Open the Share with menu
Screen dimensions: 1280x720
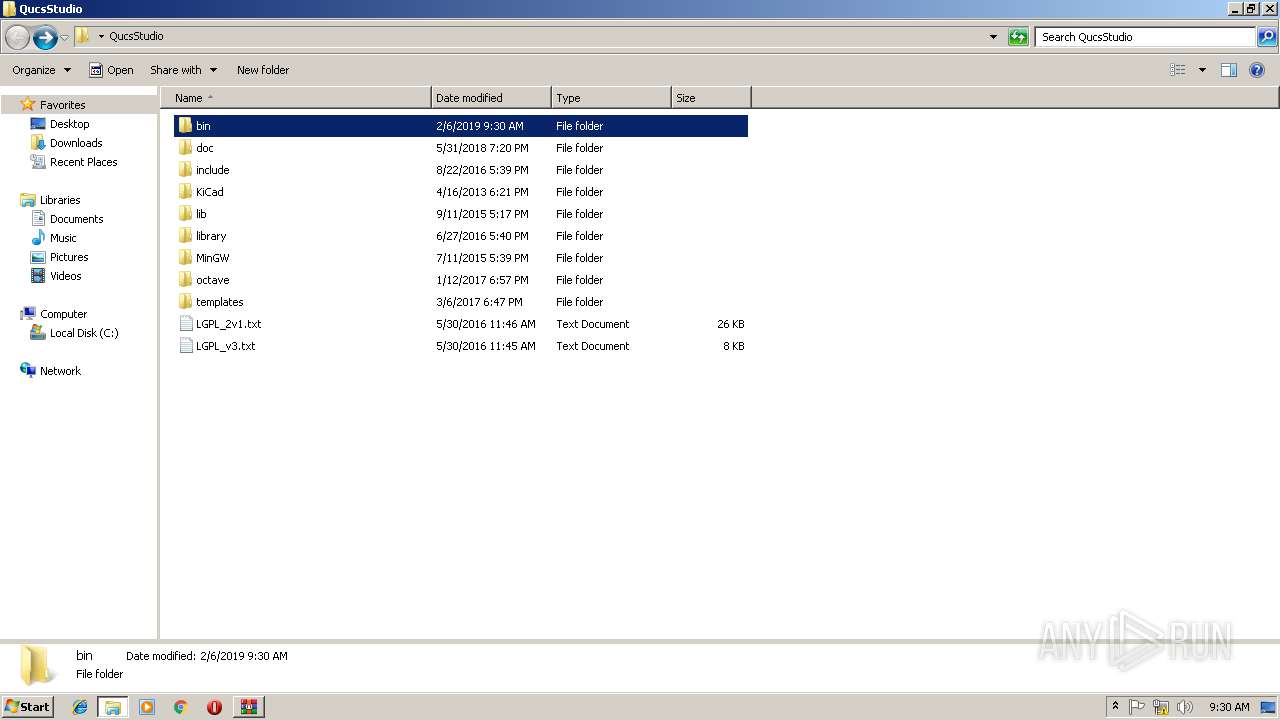click(x=183, y=70)
